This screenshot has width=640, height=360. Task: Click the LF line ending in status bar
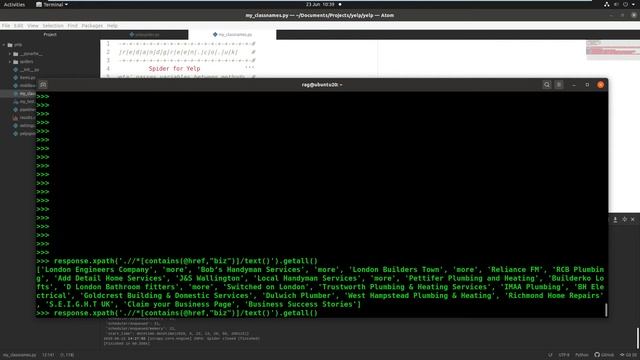coord(550,355)
